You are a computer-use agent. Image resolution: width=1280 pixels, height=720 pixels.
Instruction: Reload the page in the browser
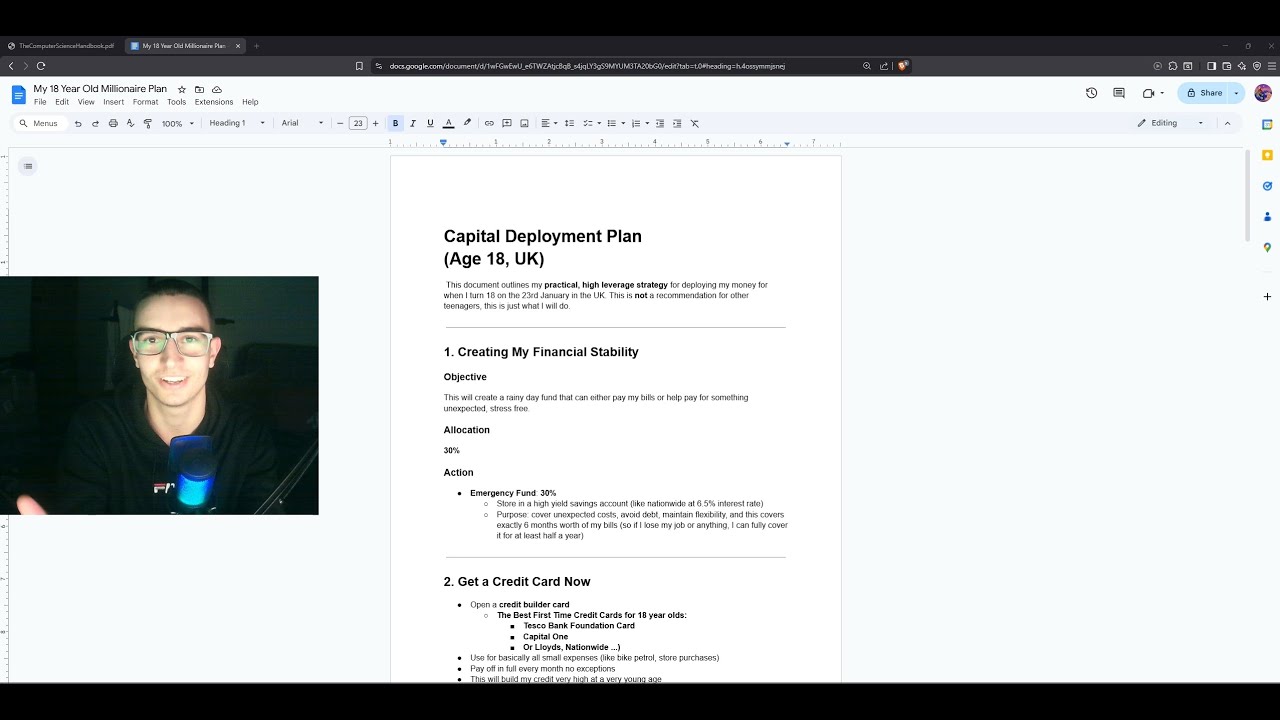pyautogui.click(x=41, y=66)
